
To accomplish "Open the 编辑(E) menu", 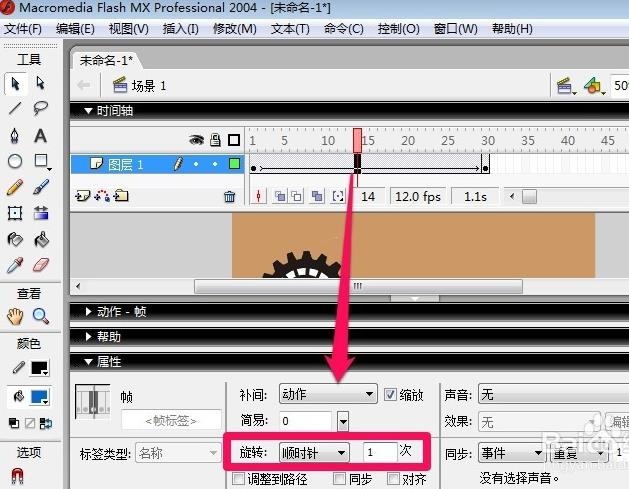I will coord(75,29).
